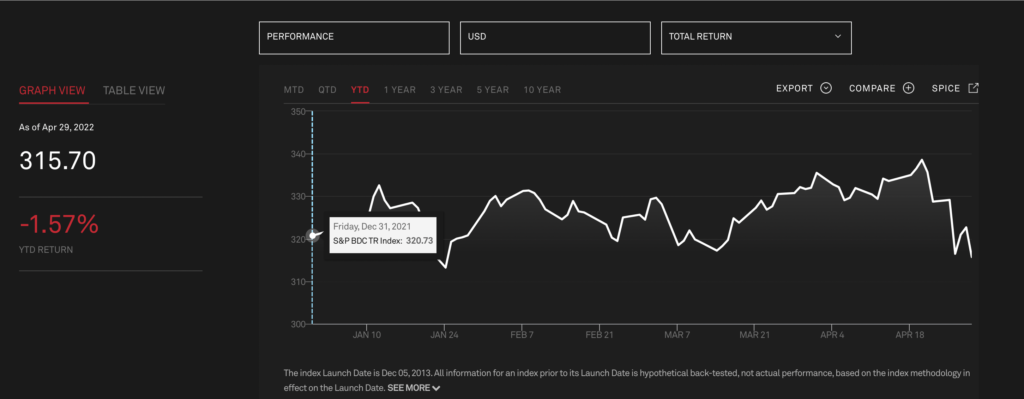
Task: Open the Performance selector box
Action: pos(354,38)
